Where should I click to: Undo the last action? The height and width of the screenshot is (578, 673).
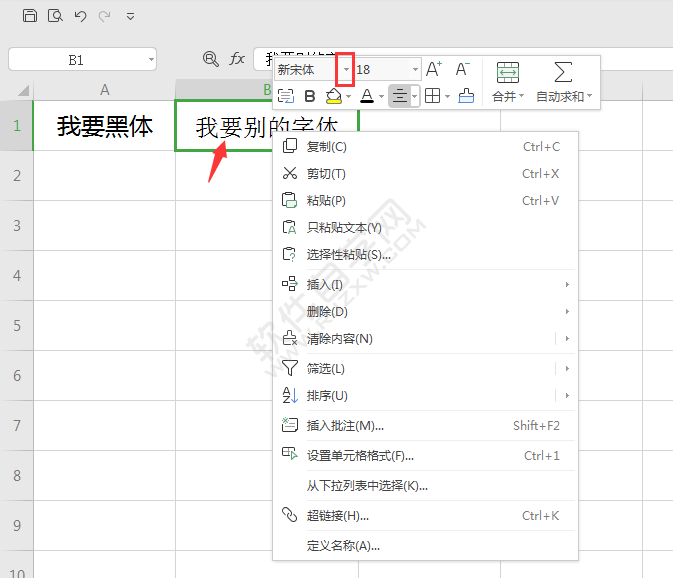[x=80, y=16]
